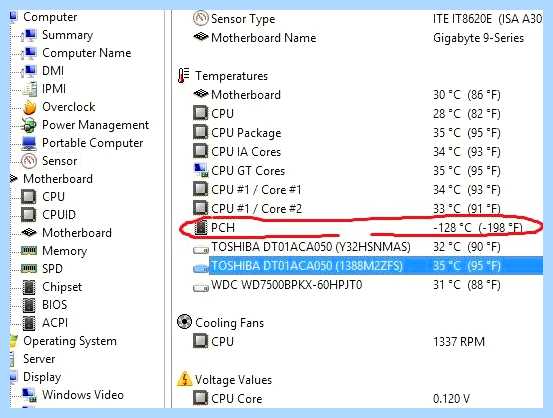Image resolution: width=553 pixels, height=418 pixels.
Task: Select the CPU Core row under Voltage Values
Action: click(x=331, y=399)
